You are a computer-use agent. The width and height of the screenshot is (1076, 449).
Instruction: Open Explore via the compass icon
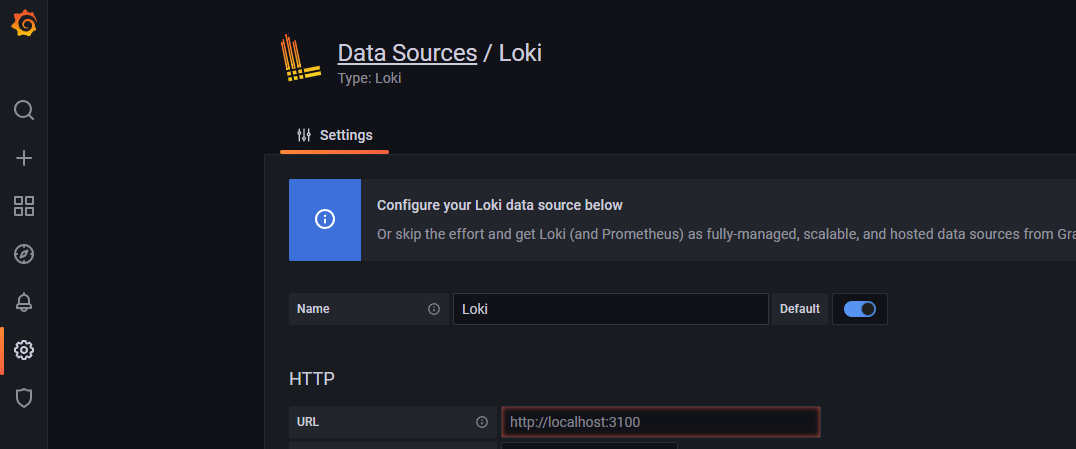(x=24, y=254)
